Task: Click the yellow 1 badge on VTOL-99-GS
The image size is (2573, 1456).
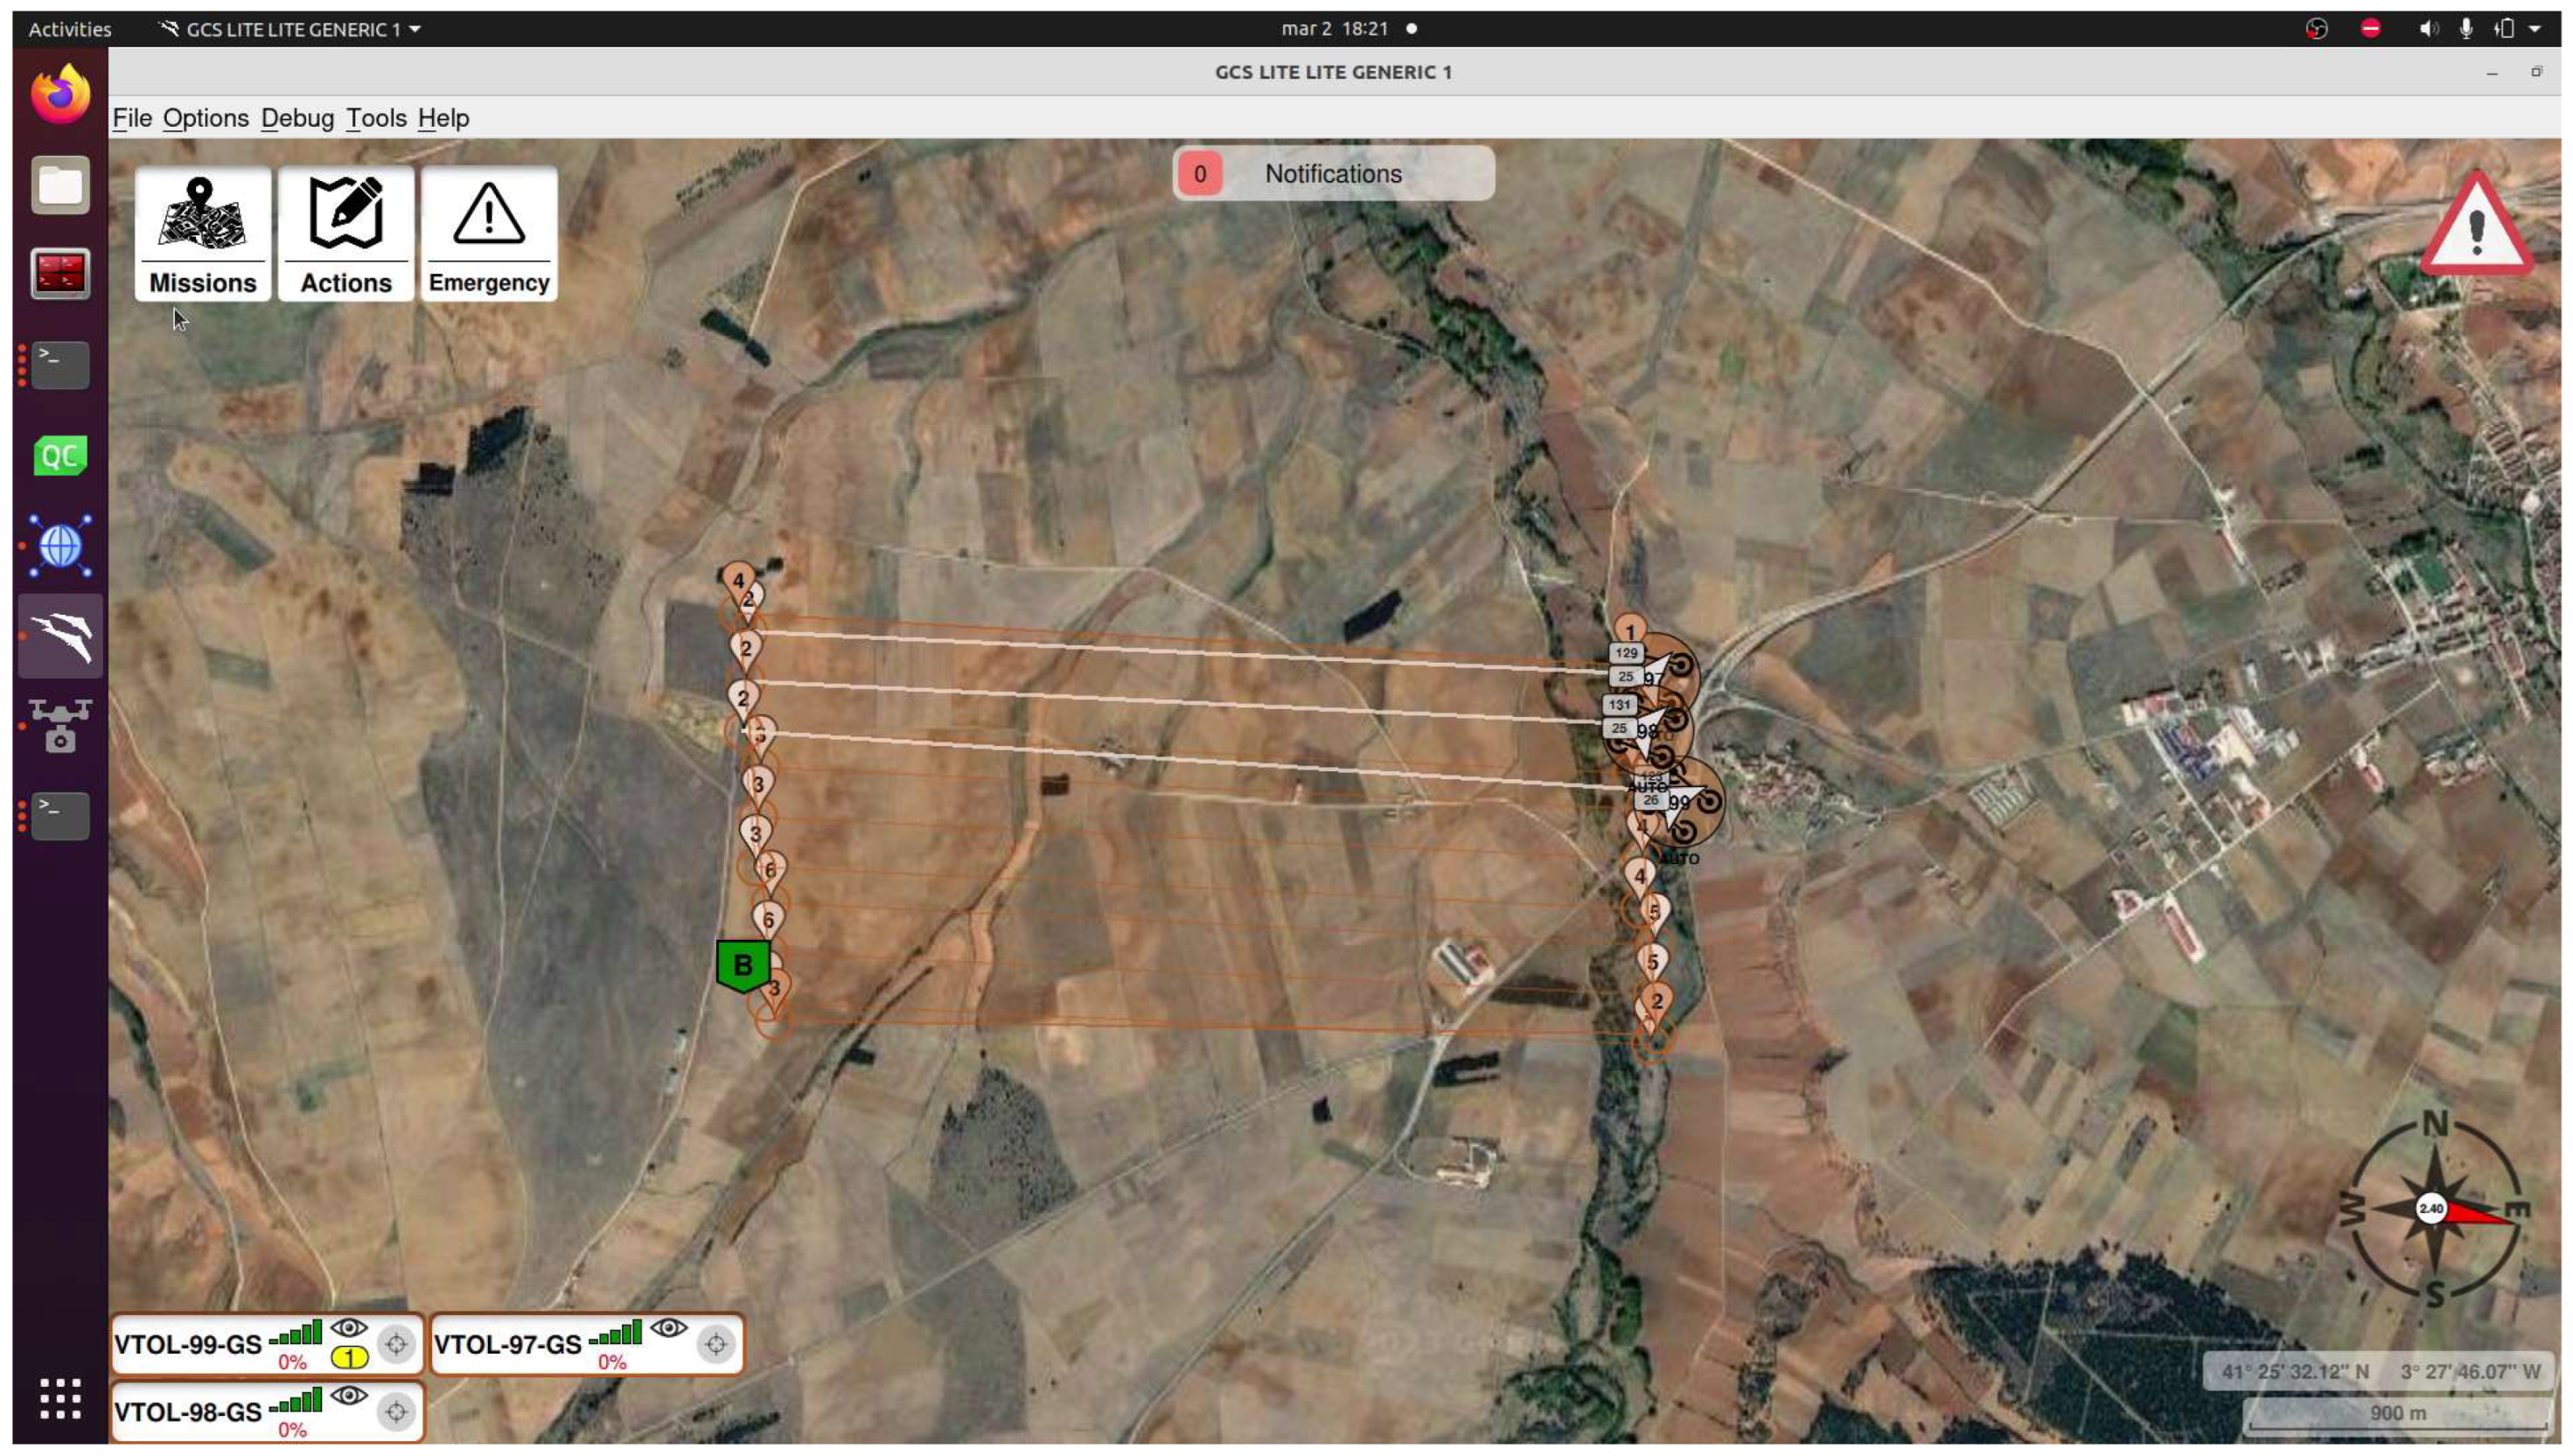Action: tap(349, 1357)
